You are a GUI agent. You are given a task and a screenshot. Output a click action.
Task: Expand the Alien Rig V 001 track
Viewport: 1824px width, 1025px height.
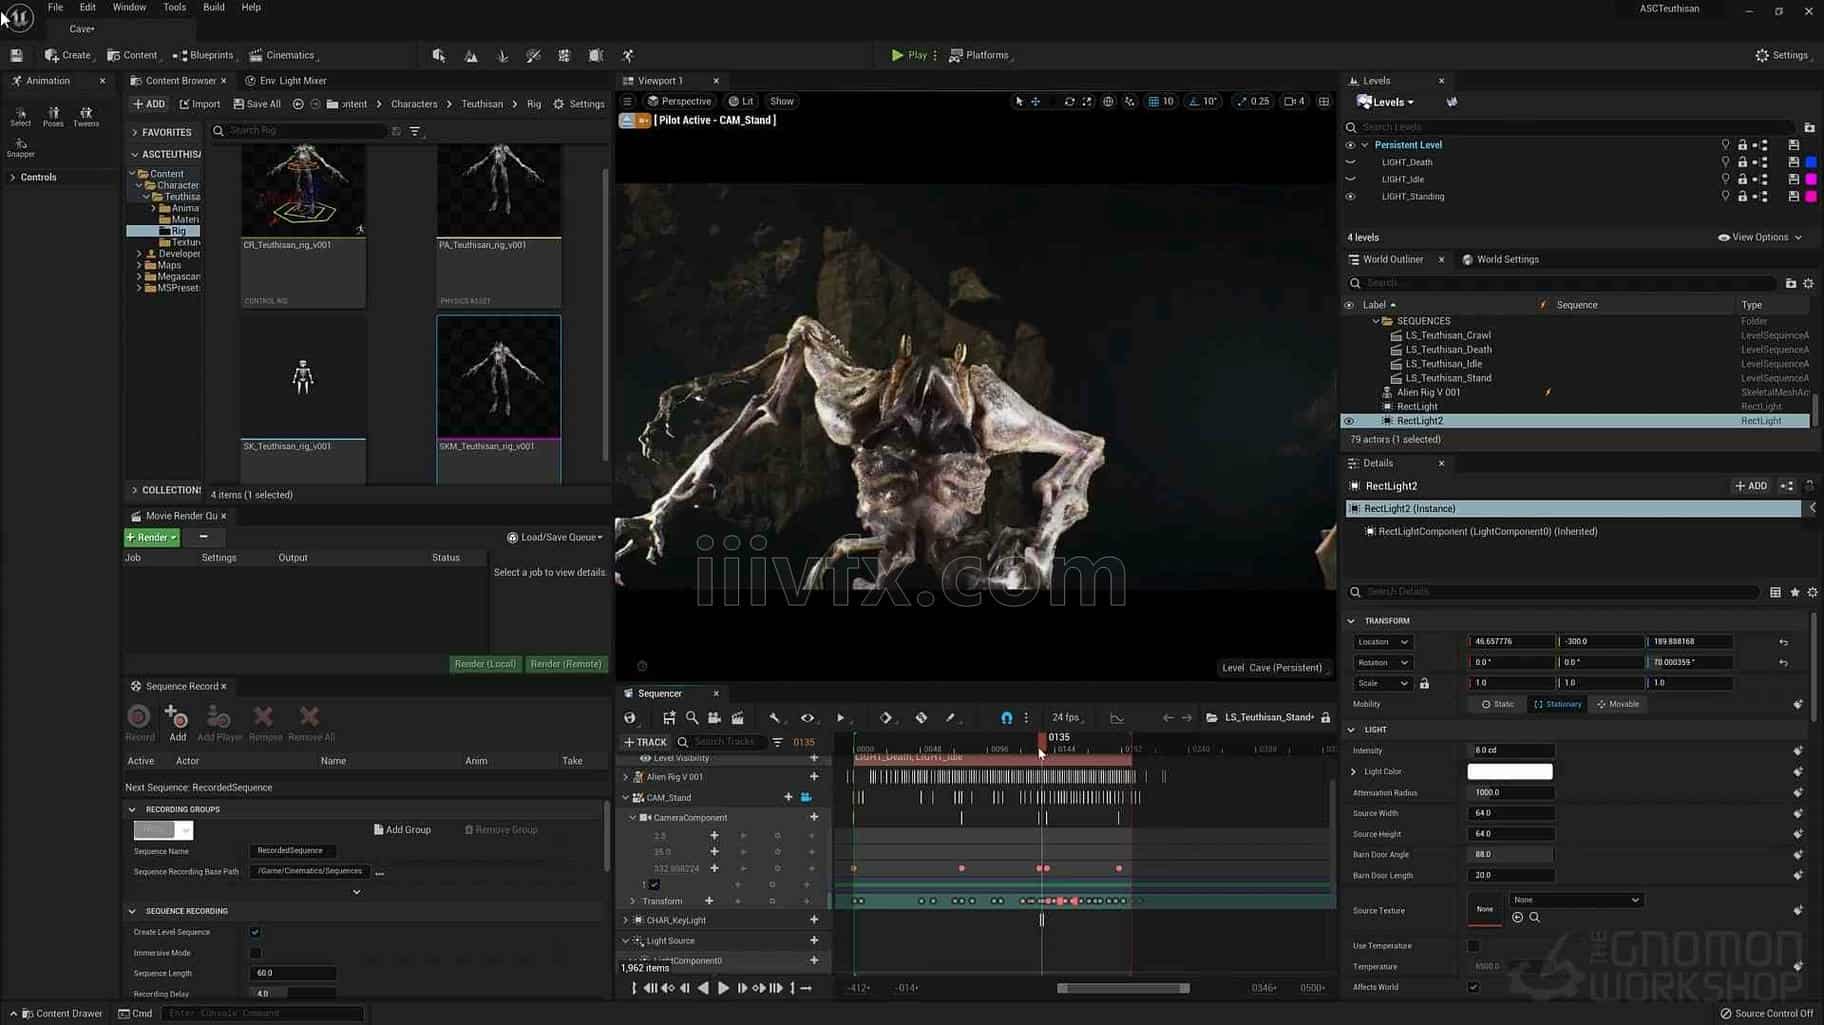point(626,777)
